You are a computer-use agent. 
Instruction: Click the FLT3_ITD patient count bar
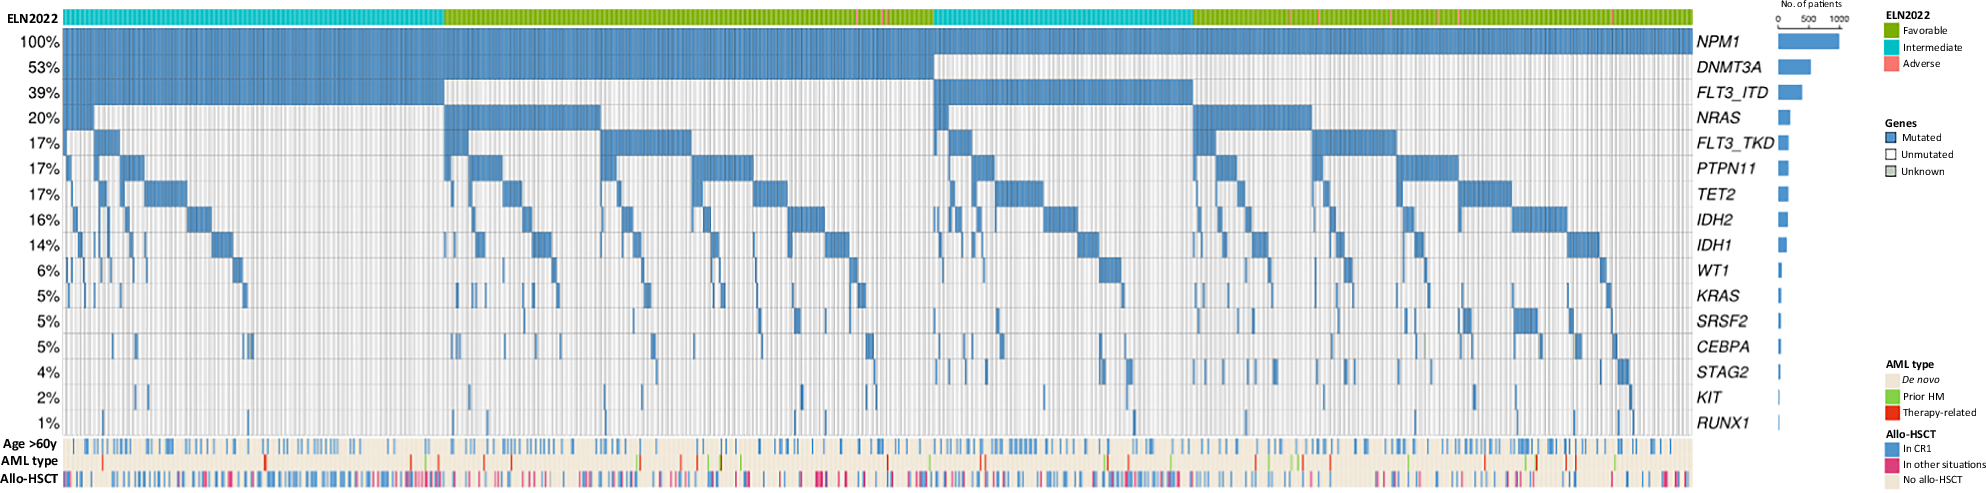(1790, 93)
